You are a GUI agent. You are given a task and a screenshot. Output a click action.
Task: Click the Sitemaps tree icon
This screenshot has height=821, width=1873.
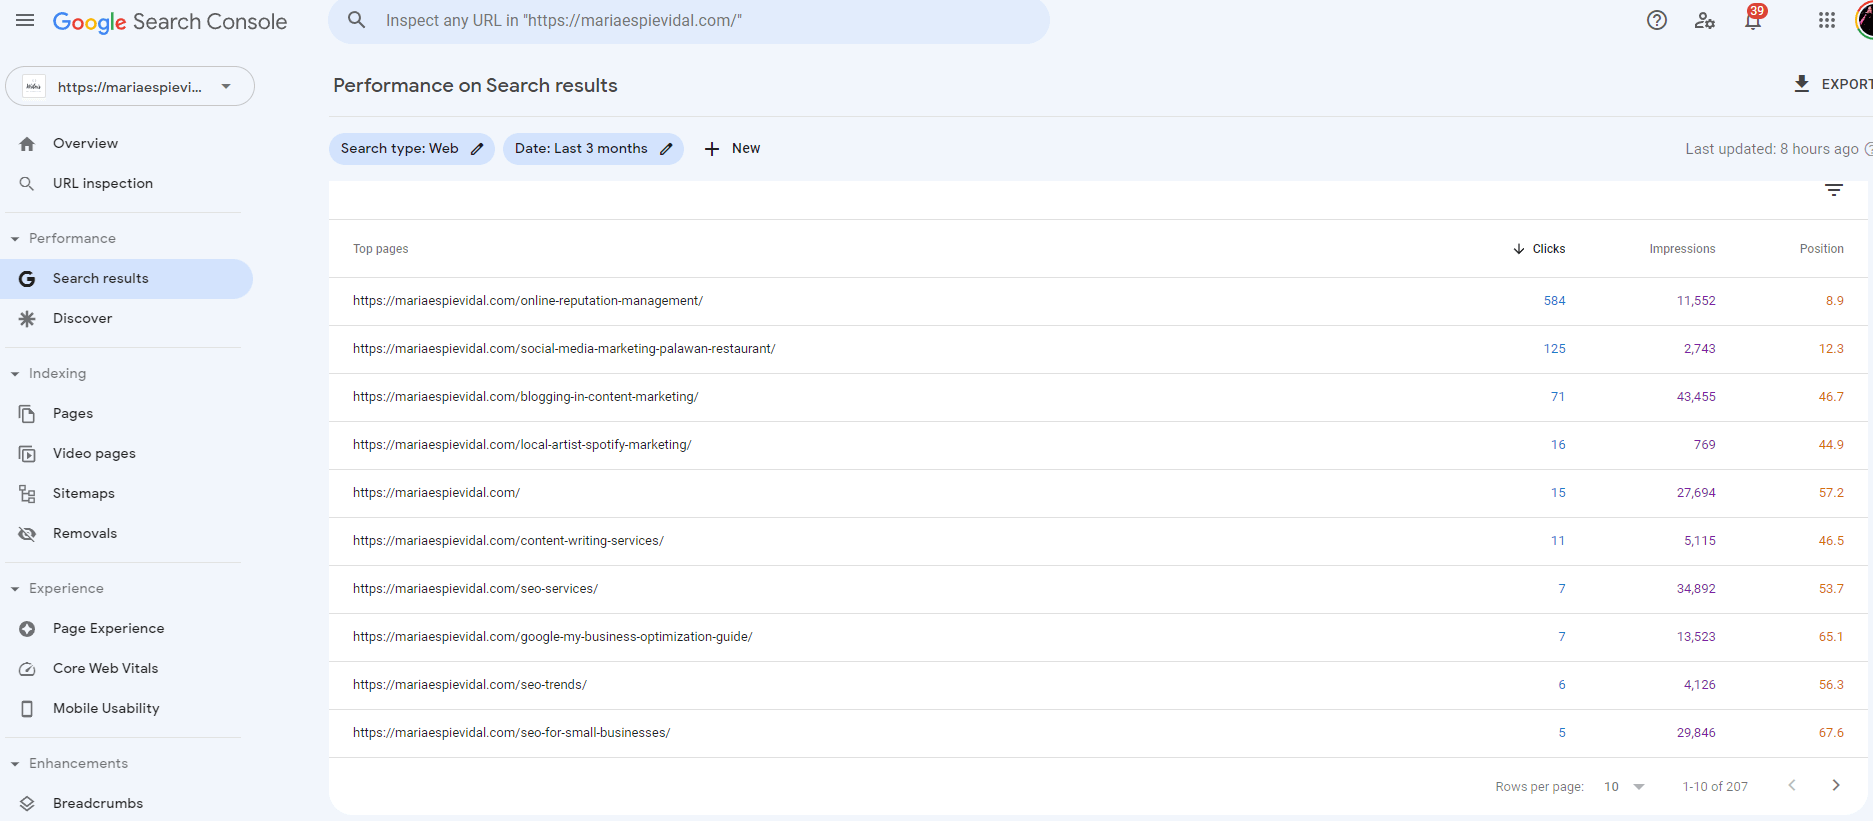(27, 494)
